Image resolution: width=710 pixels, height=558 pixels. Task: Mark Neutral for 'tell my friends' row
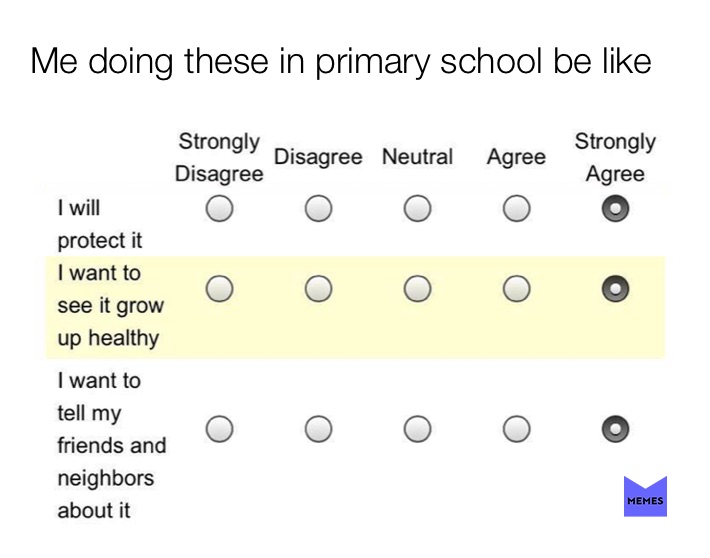click(x=417, y=428)
